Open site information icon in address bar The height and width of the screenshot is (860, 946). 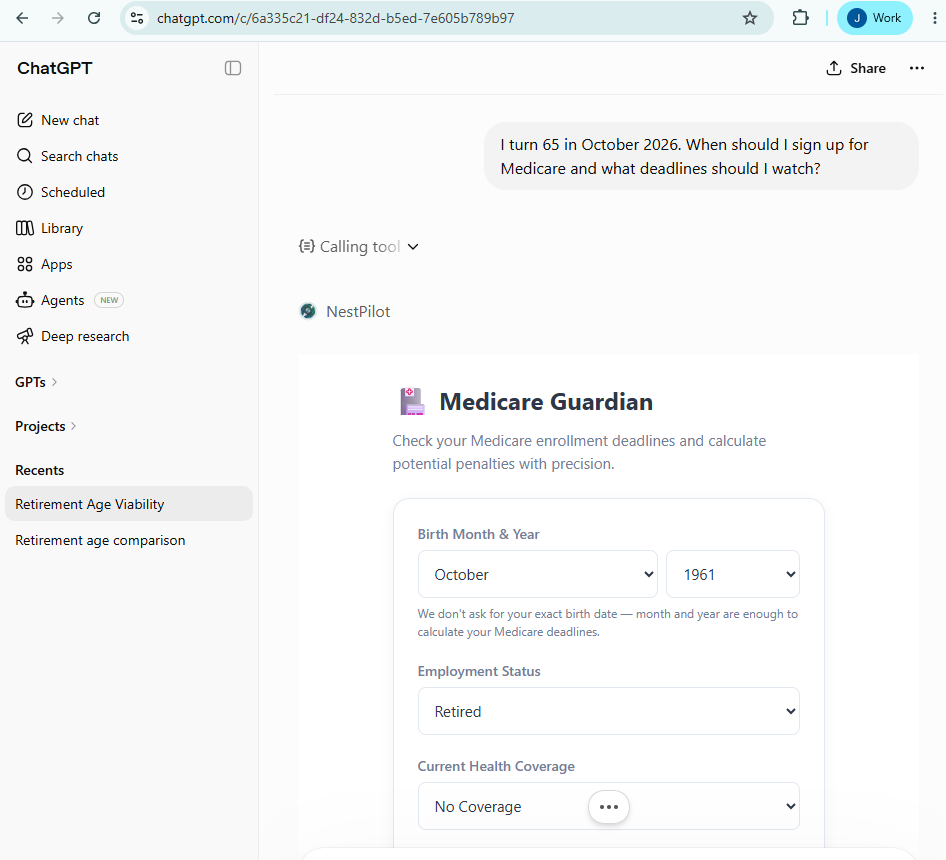[138, 18]
